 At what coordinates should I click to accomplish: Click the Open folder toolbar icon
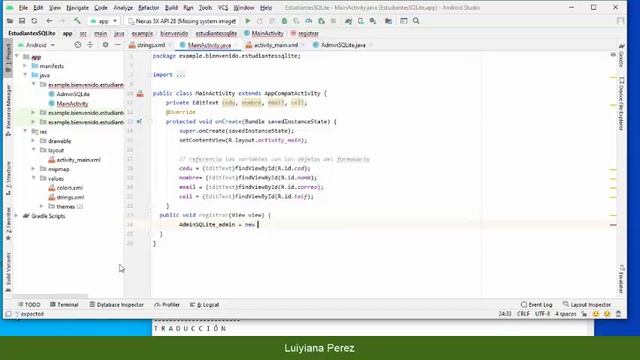pos(10,21)
